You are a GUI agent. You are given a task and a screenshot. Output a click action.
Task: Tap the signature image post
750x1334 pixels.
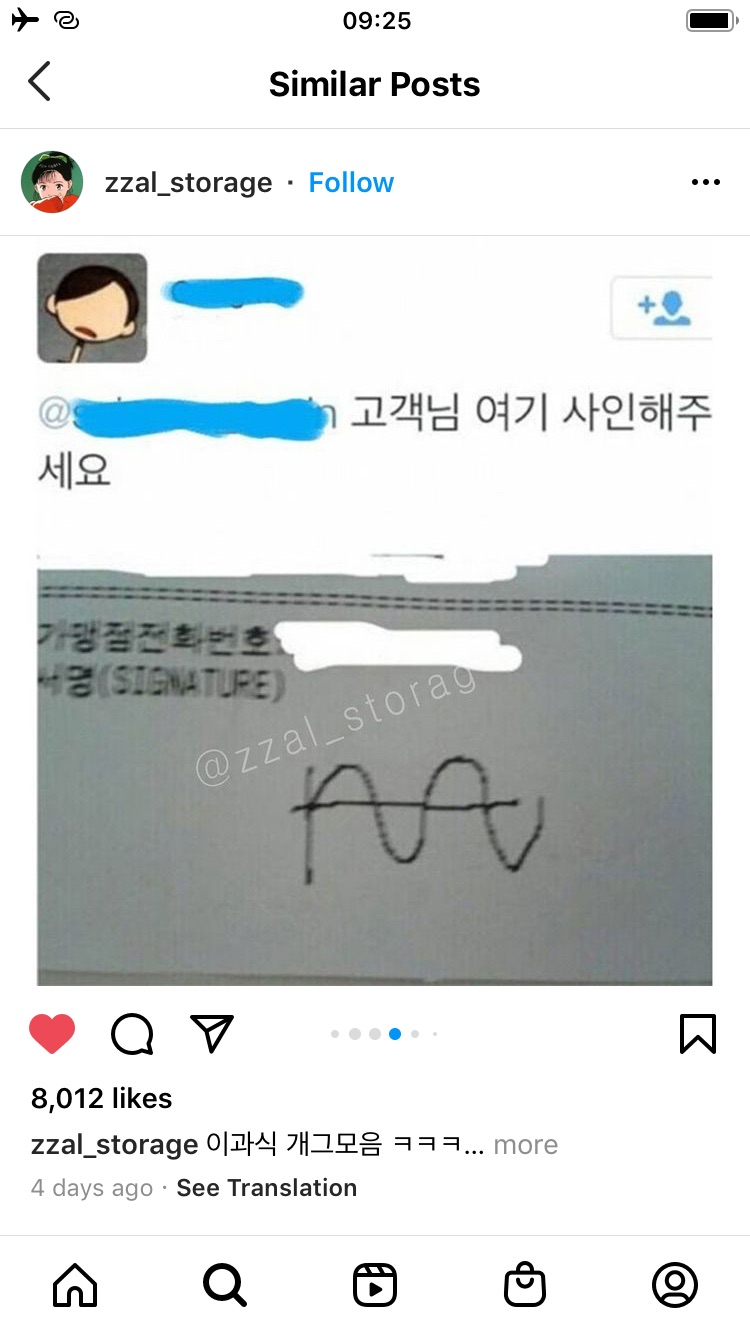[x=375, y=611]
